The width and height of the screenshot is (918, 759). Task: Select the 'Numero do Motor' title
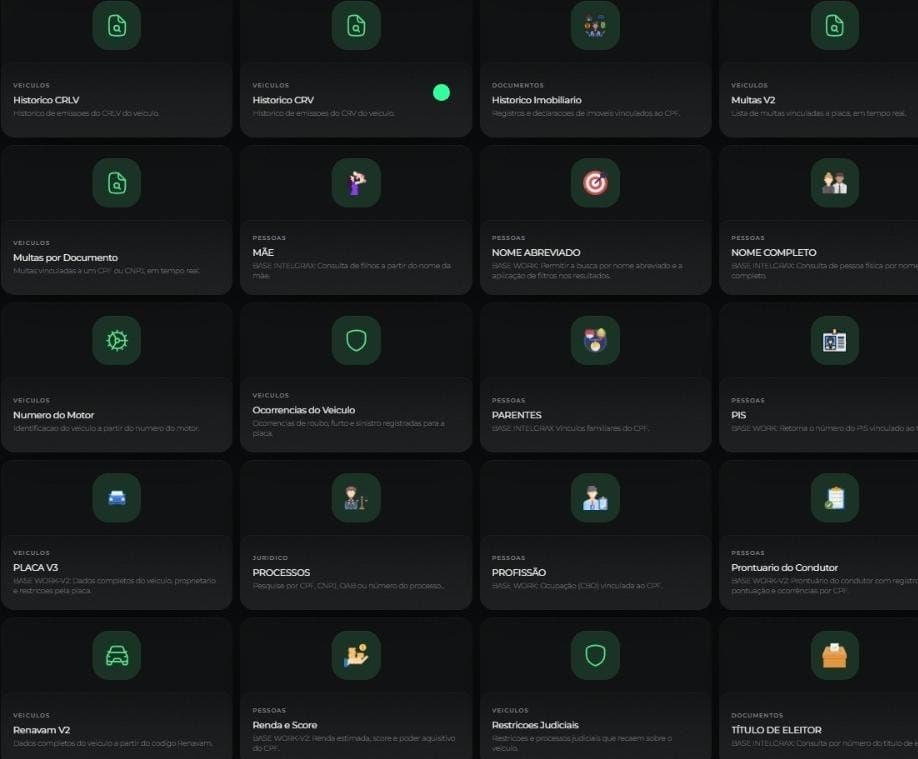tap(53, 415)
